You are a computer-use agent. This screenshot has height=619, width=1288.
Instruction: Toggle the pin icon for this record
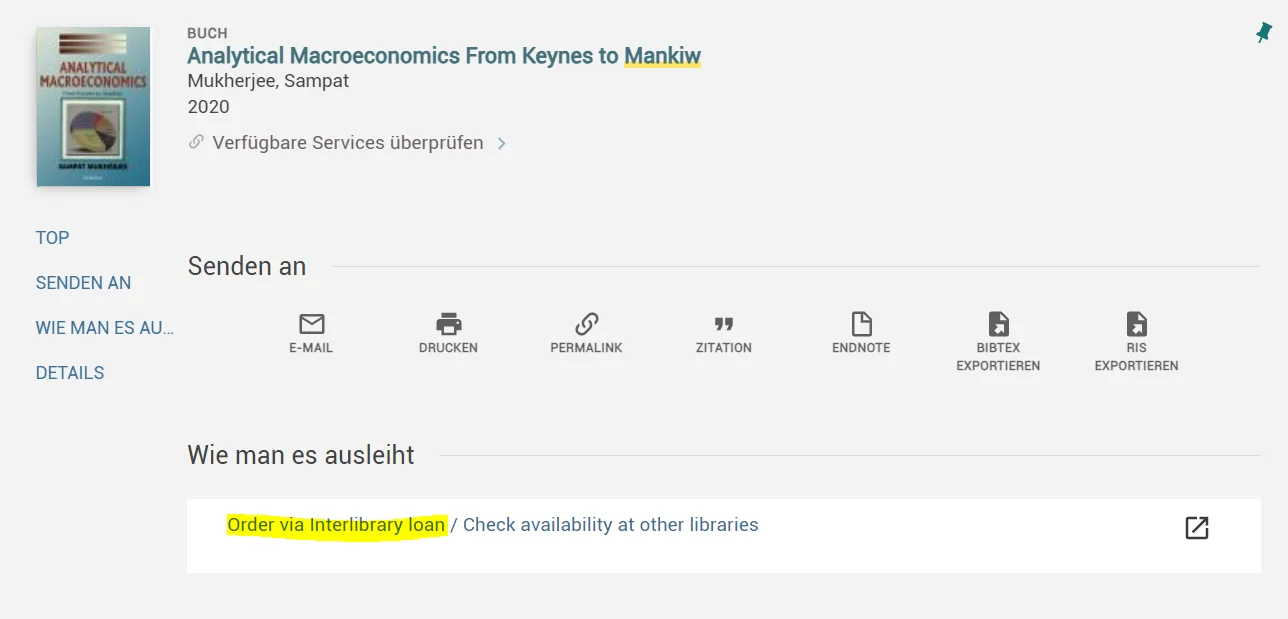tap(1264, 34)
